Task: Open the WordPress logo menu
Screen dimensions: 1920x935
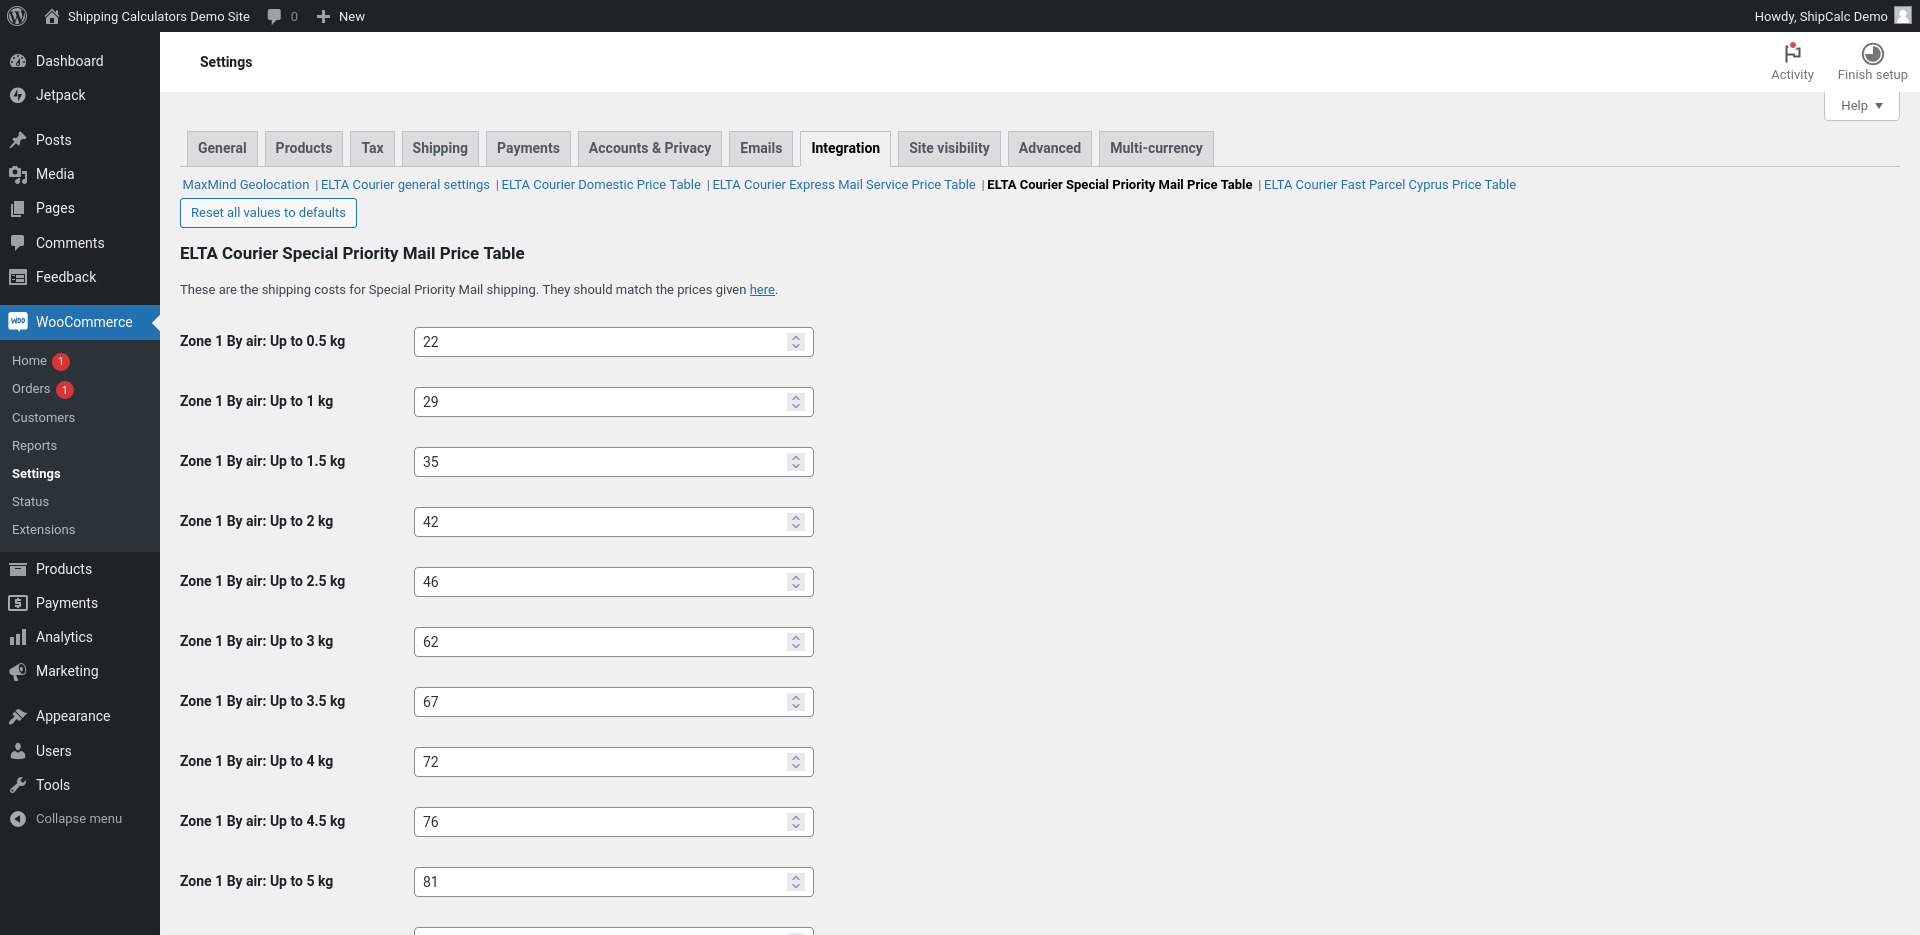Action: pyautogui.click(x=17, y=16)
